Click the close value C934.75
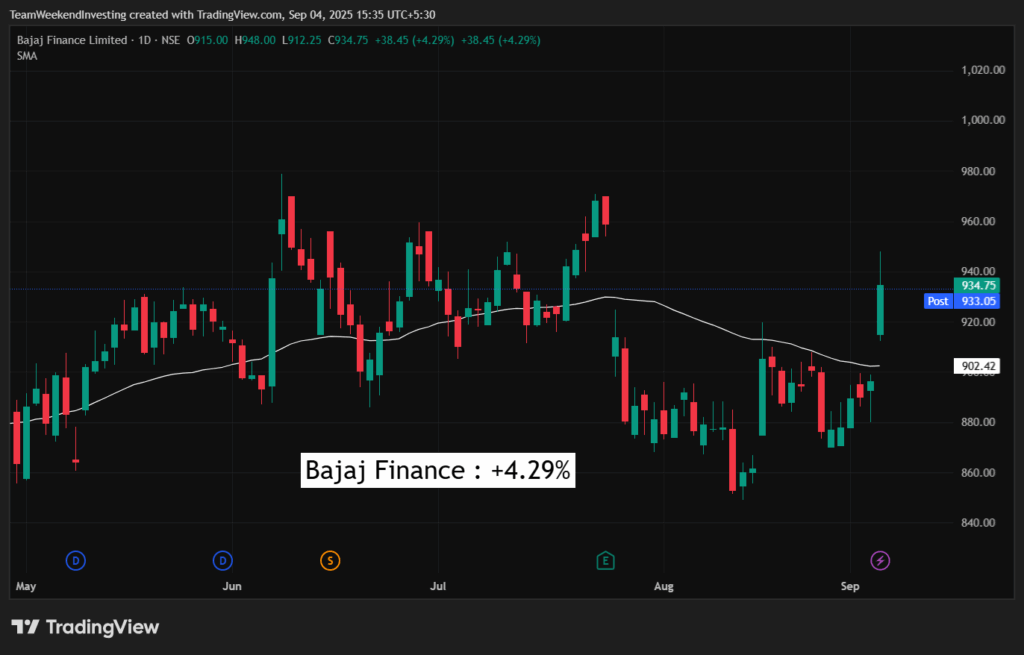The width and height of the screenshot is (1024, 655). (x=348, y=40)
